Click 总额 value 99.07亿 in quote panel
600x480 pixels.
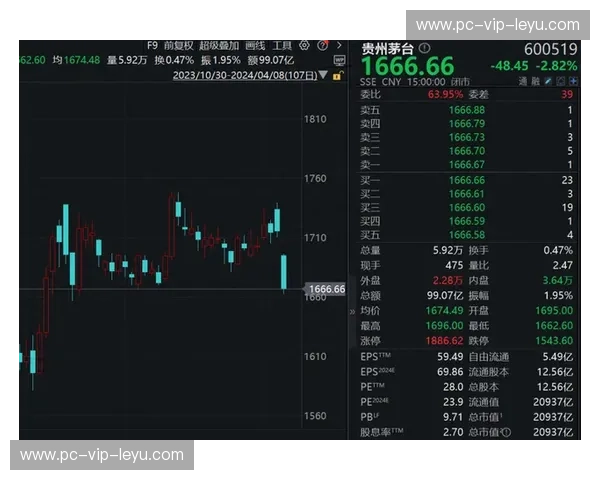pyautogui.click(x=445, y=296)
